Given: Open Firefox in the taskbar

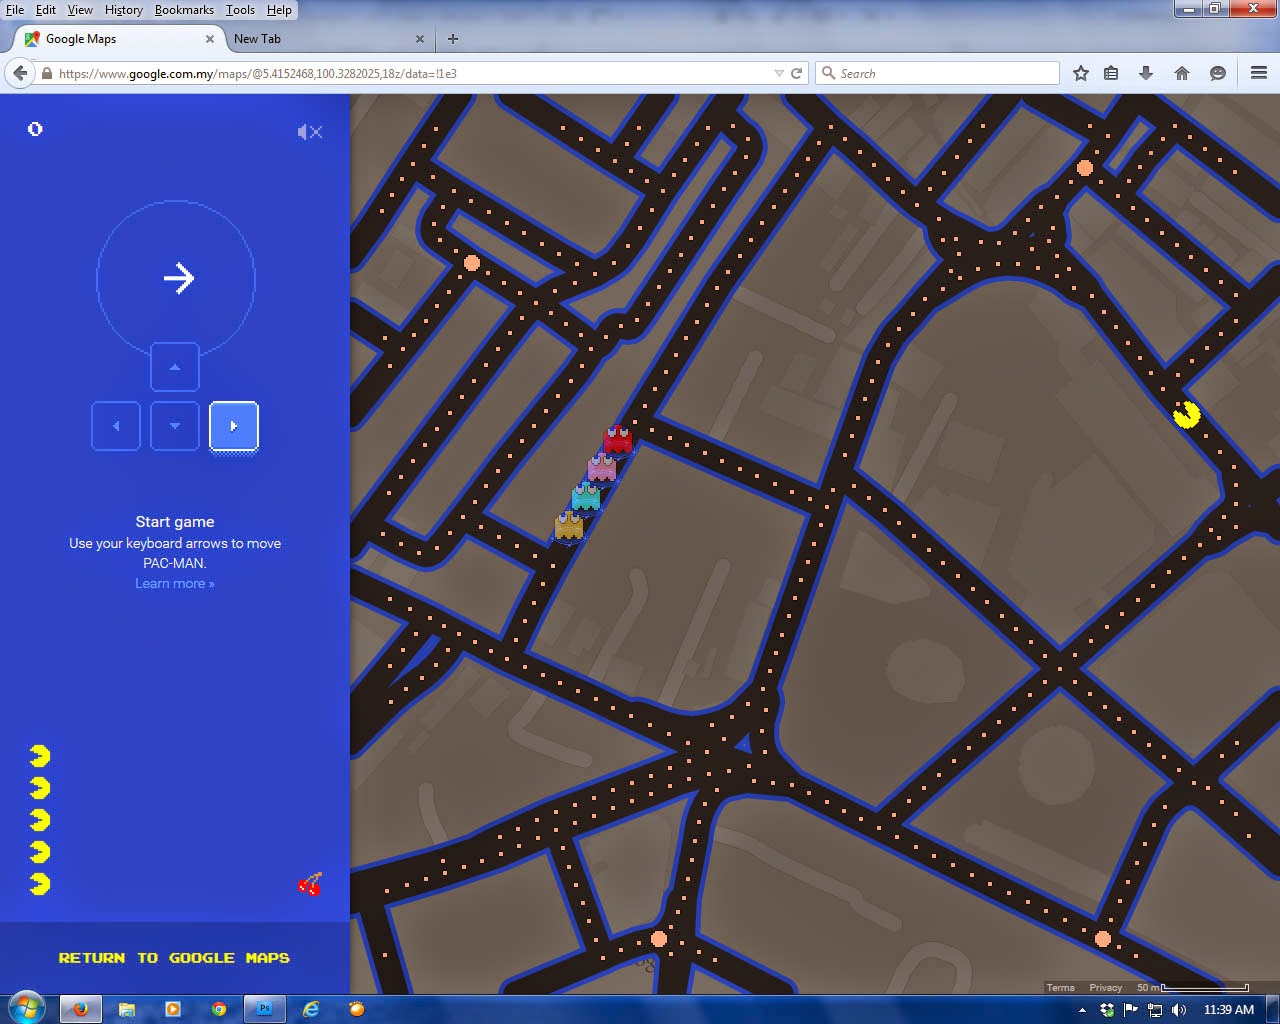Looking at the screenshot, I should point(81,1009).
